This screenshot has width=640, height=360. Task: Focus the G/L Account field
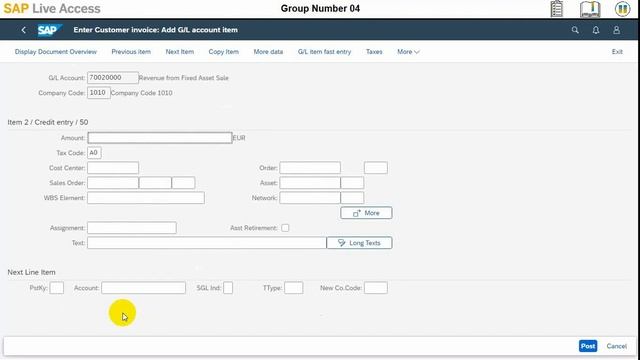[113, 78]
